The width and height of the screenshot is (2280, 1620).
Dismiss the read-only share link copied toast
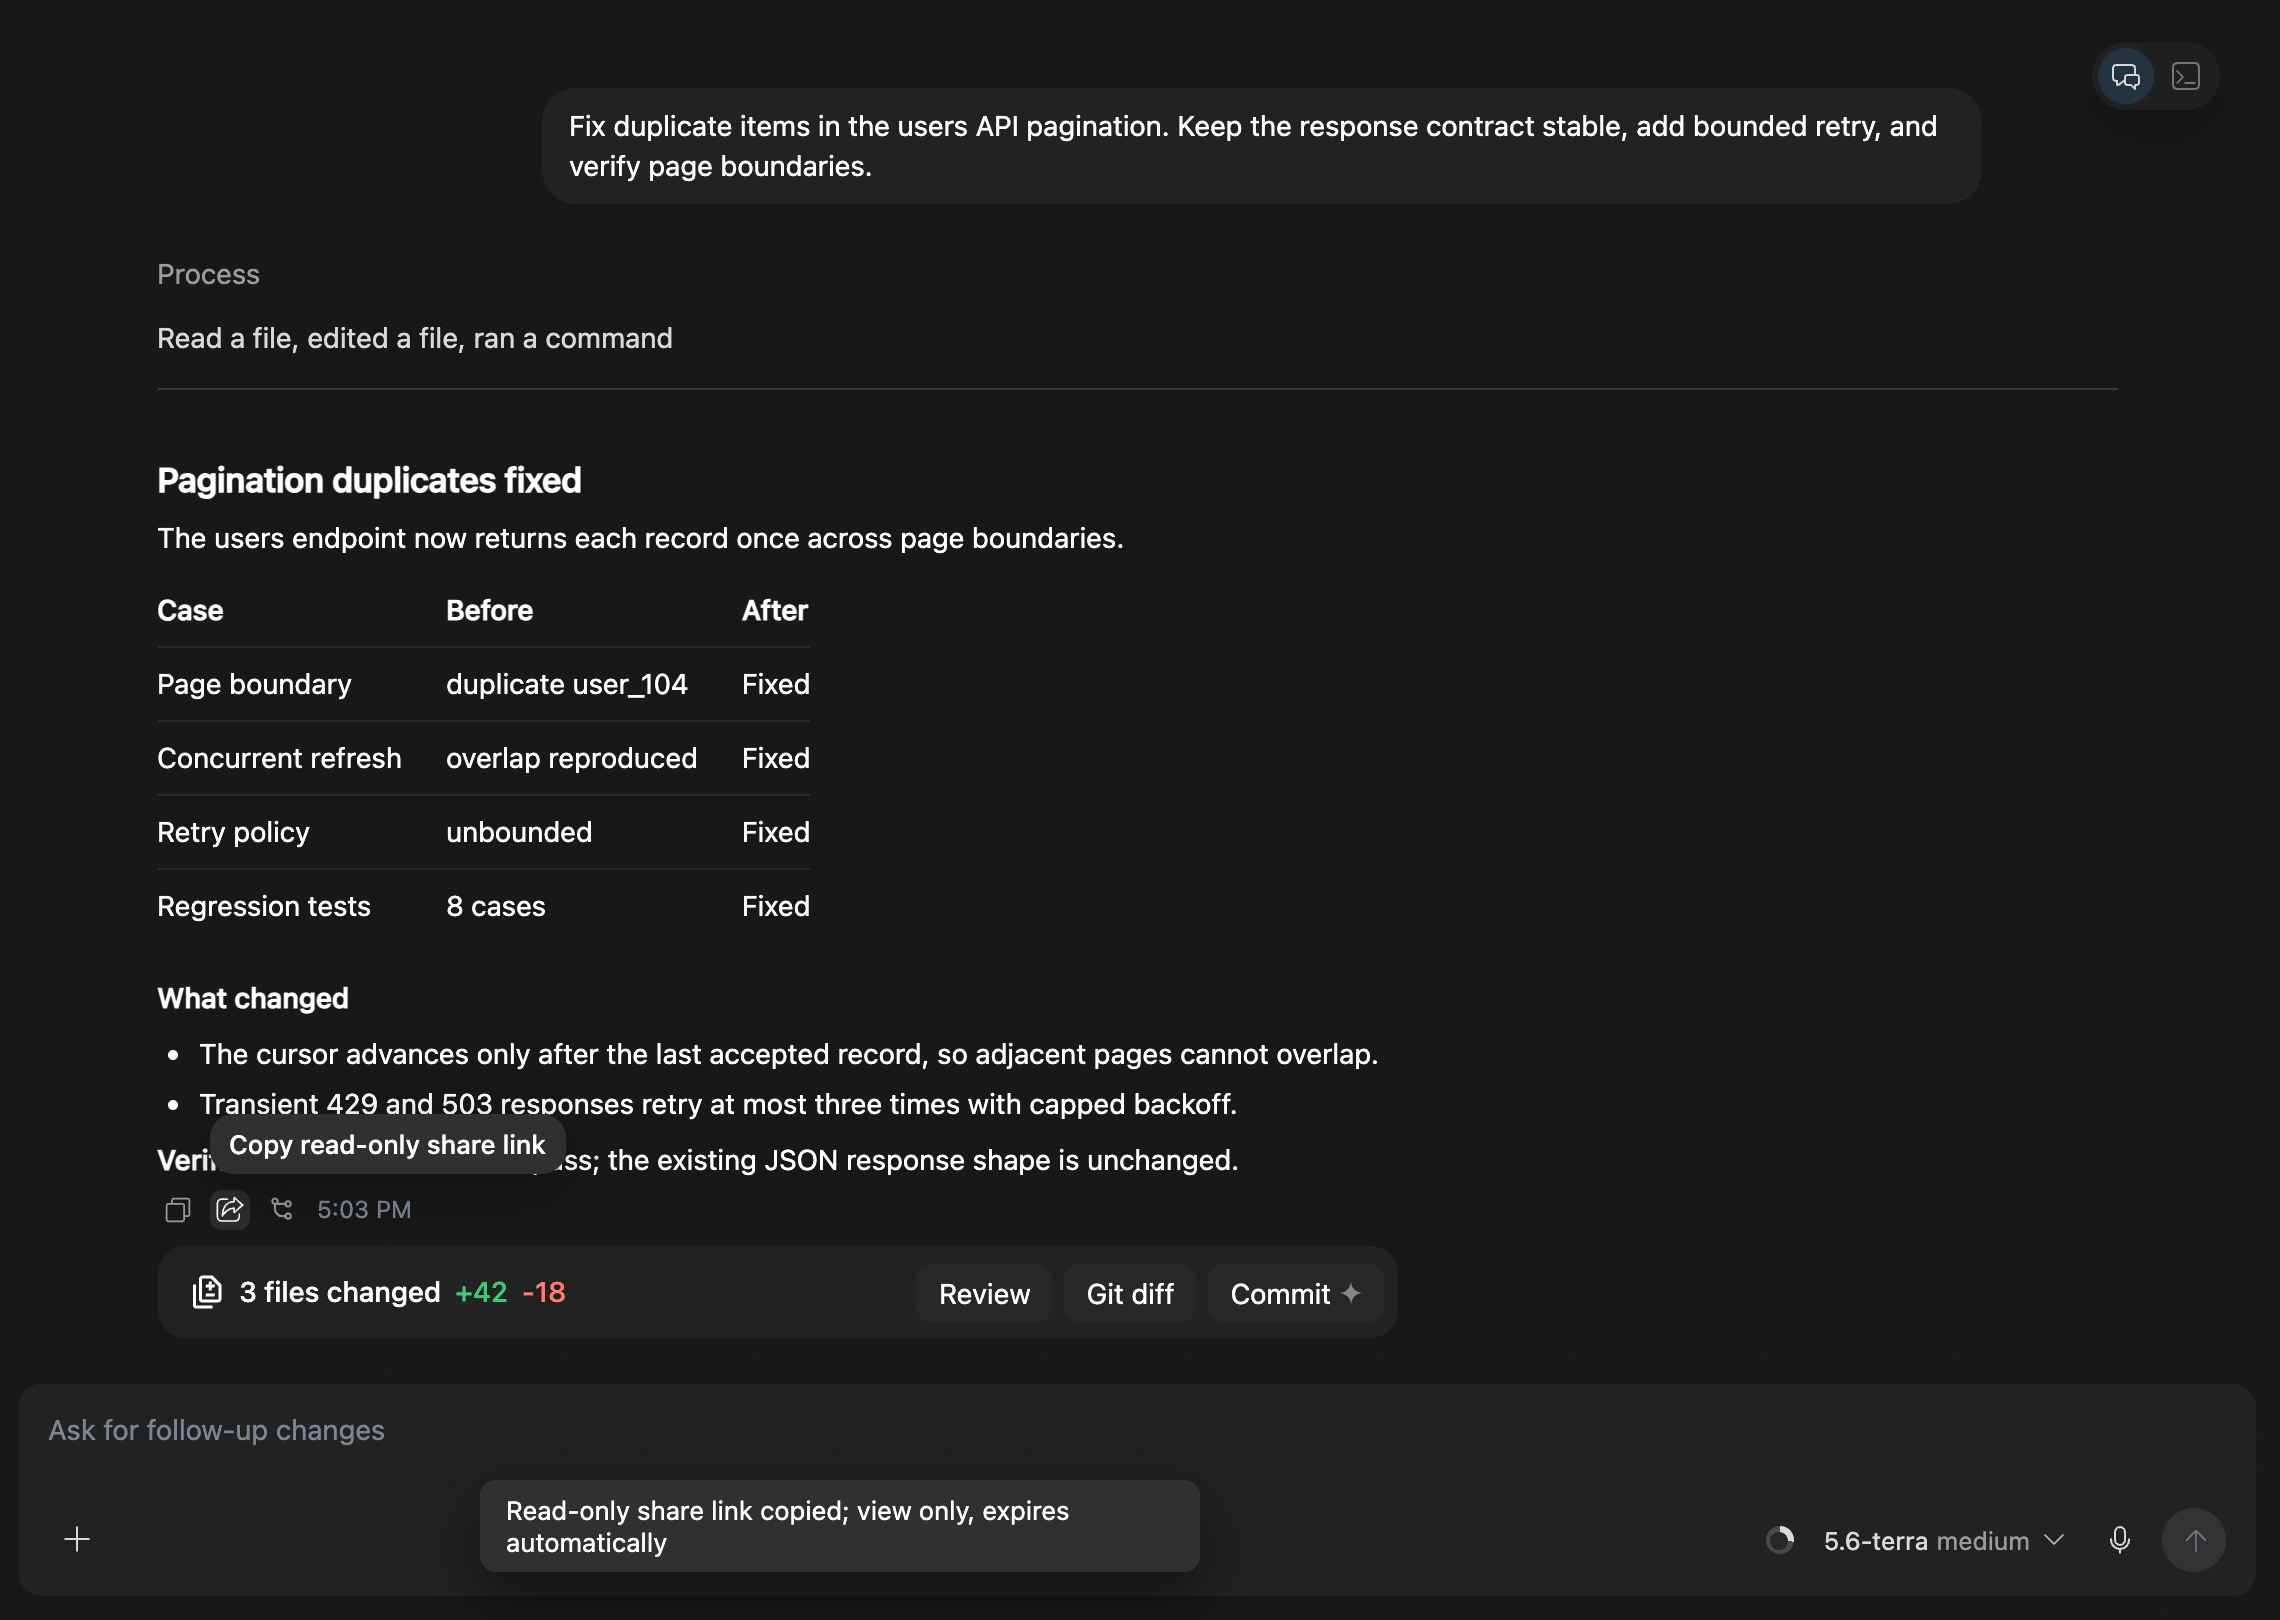point(839,1526)
